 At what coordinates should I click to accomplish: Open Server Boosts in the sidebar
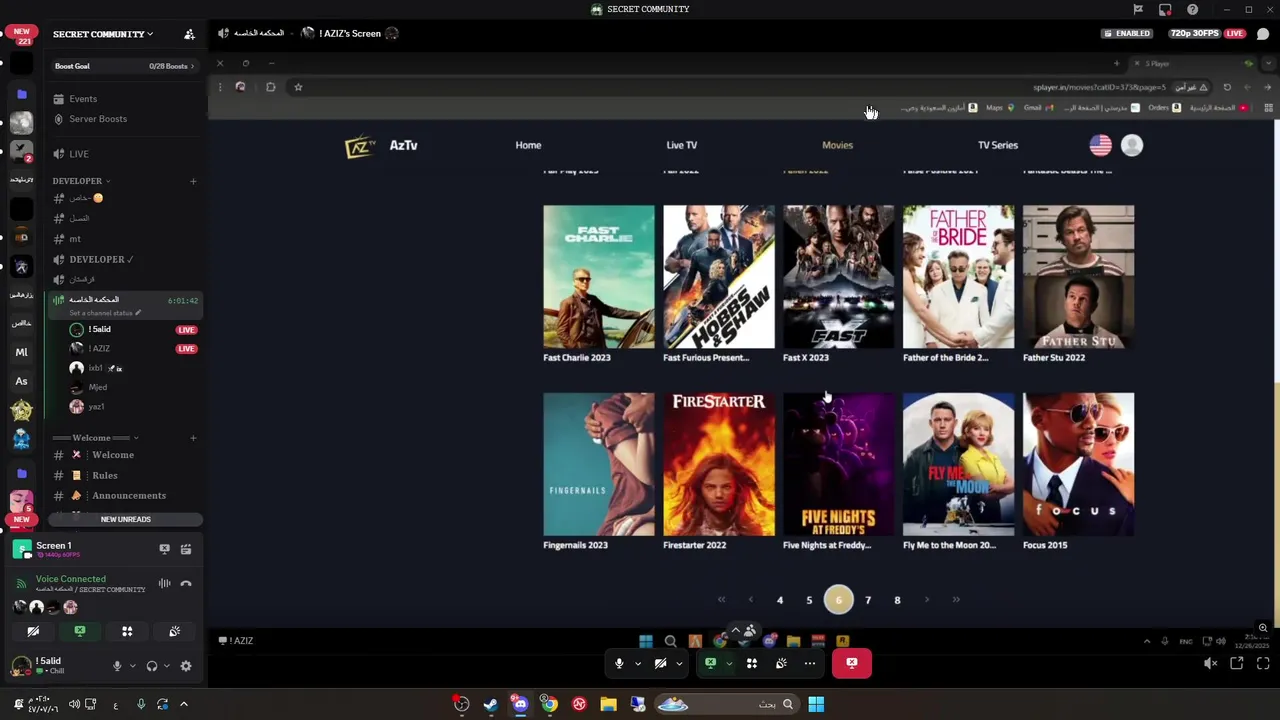tap(98, 119)
